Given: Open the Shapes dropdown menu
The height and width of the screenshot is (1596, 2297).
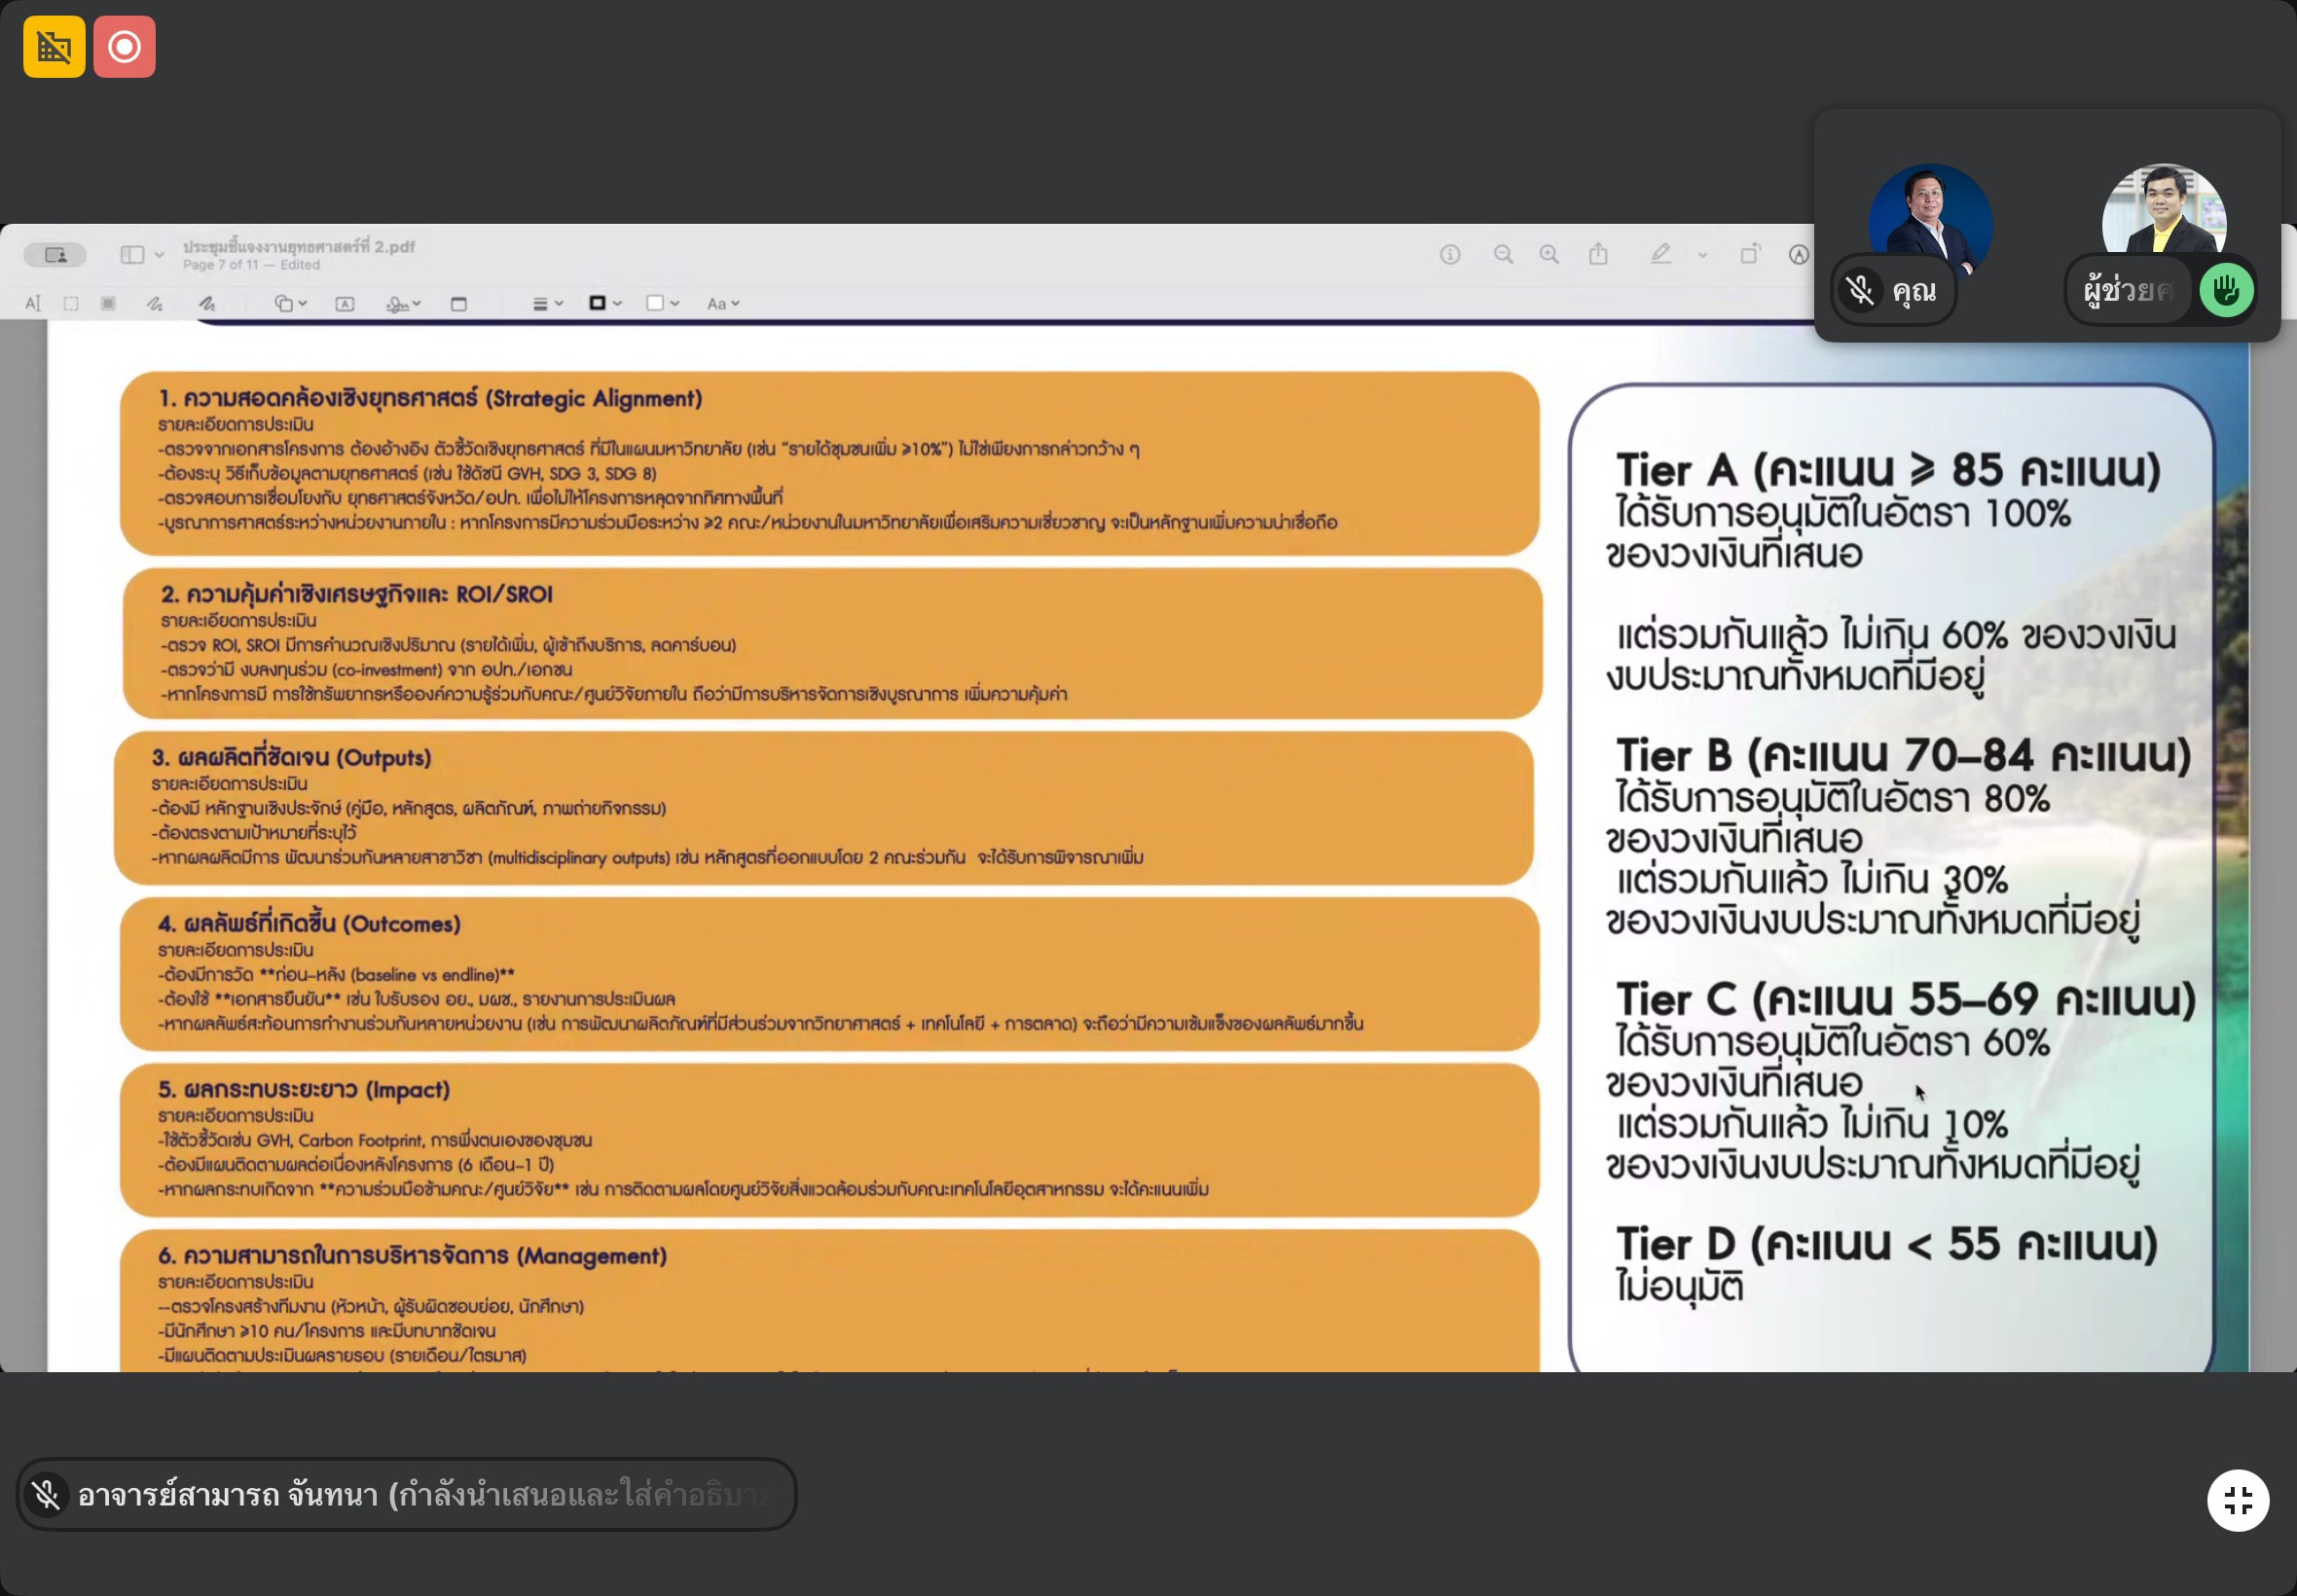Looking at the screenshot, I should (x=290, y=304).
